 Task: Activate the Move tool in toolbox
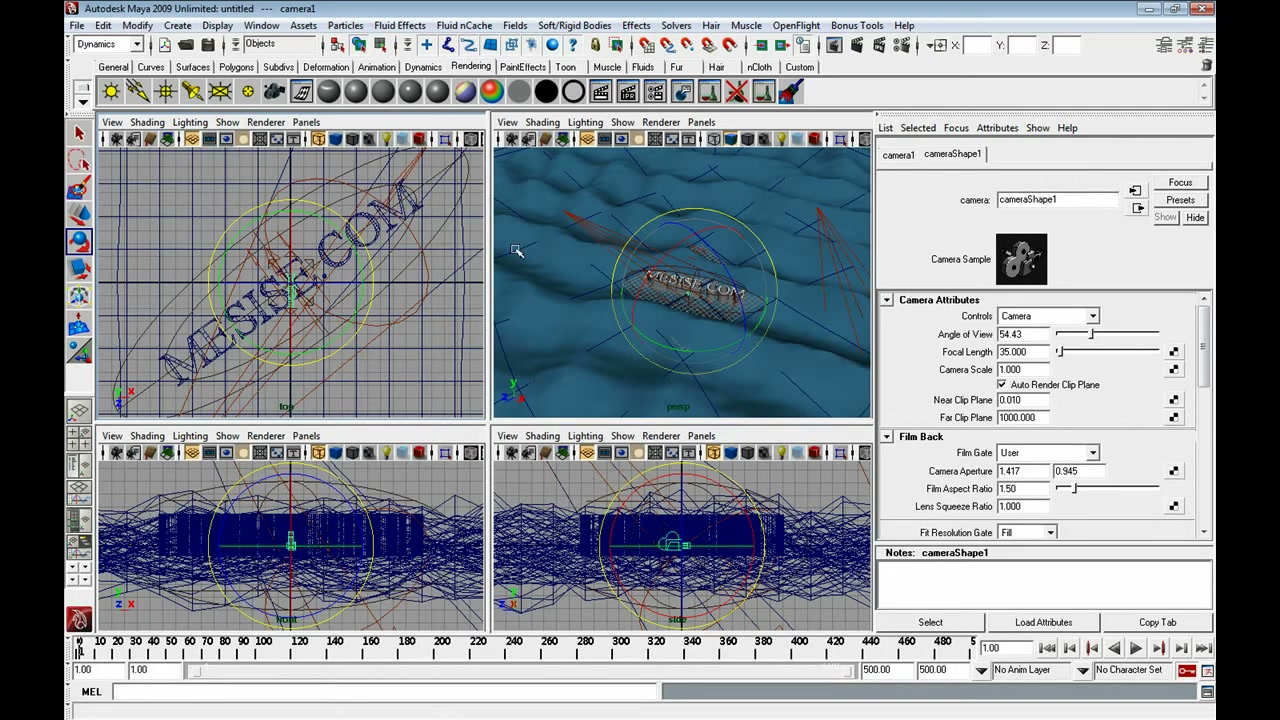[x=79, y=214]
